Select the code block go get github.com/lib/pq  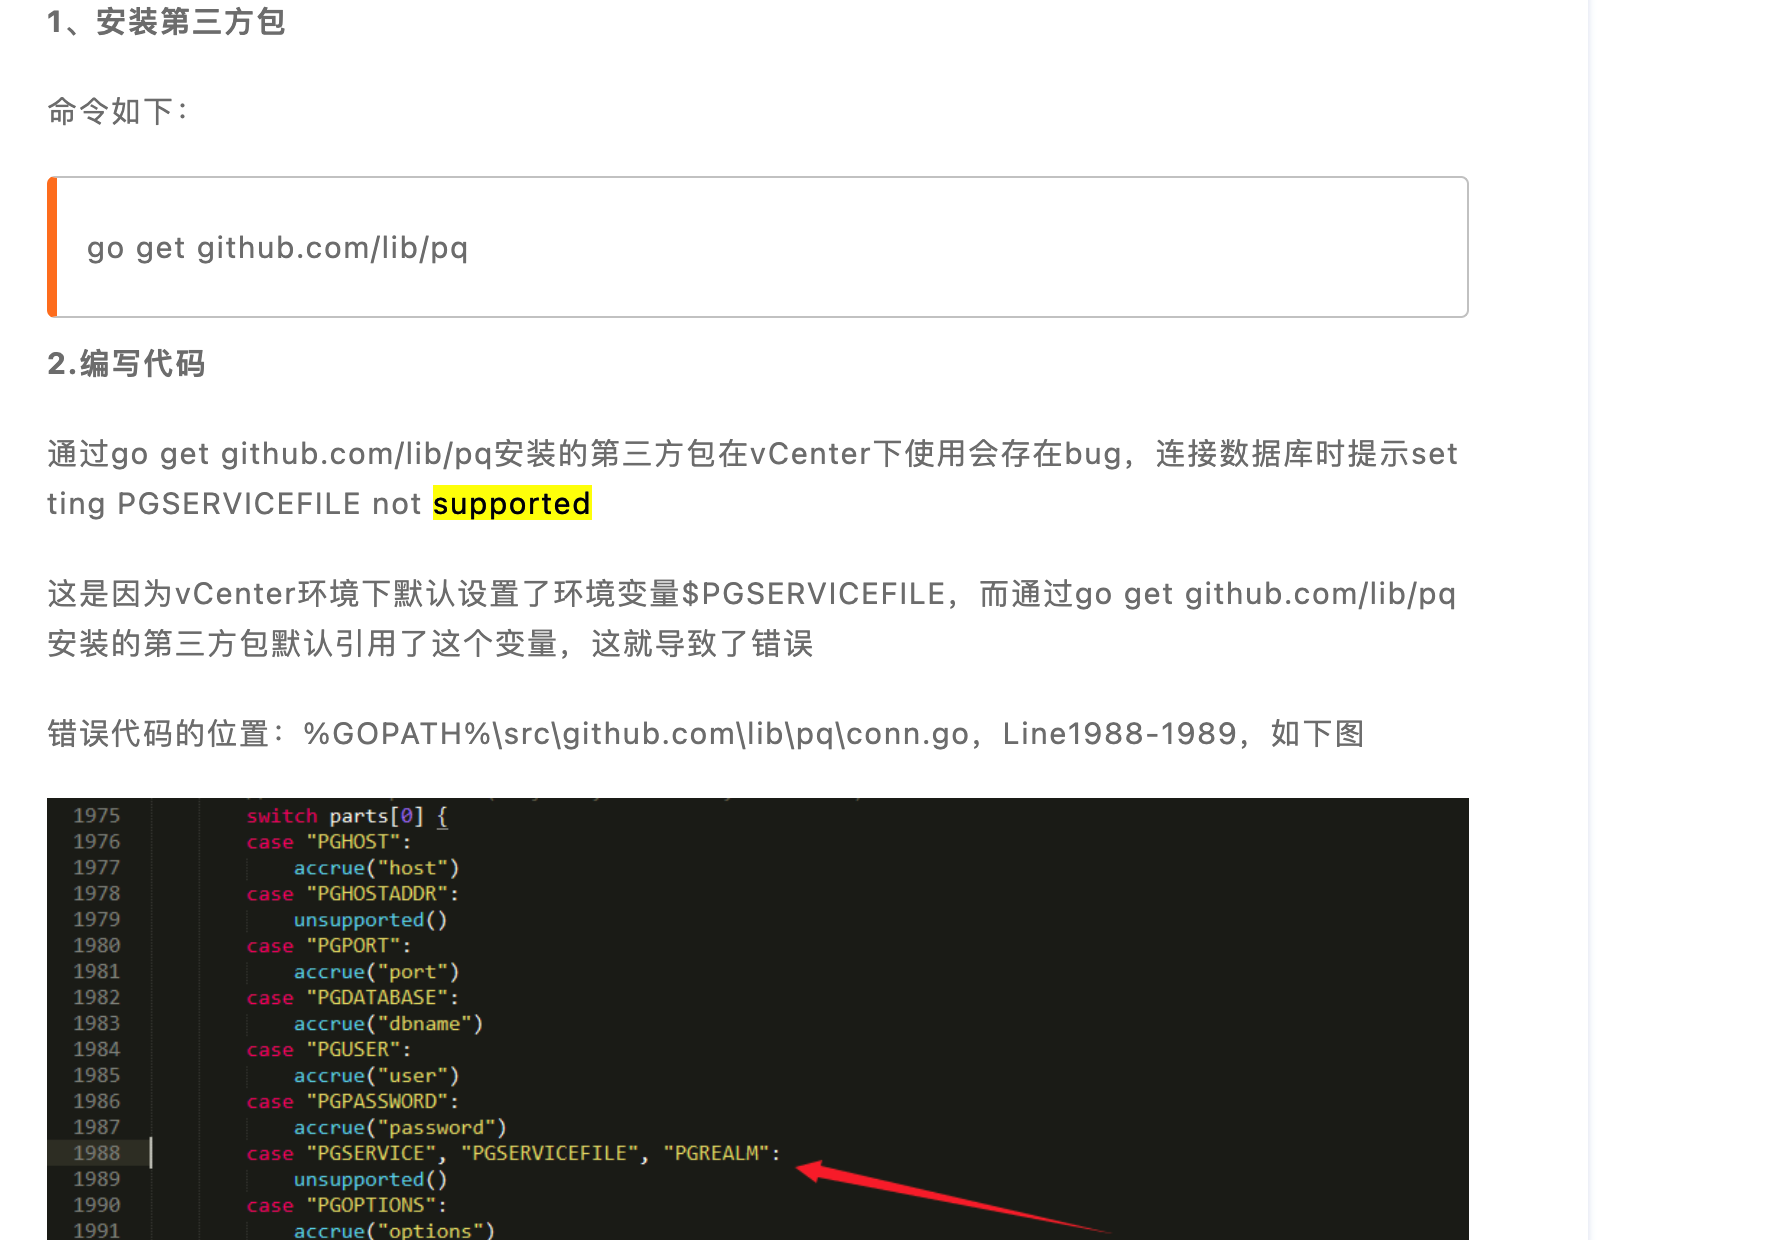(280, 247)
